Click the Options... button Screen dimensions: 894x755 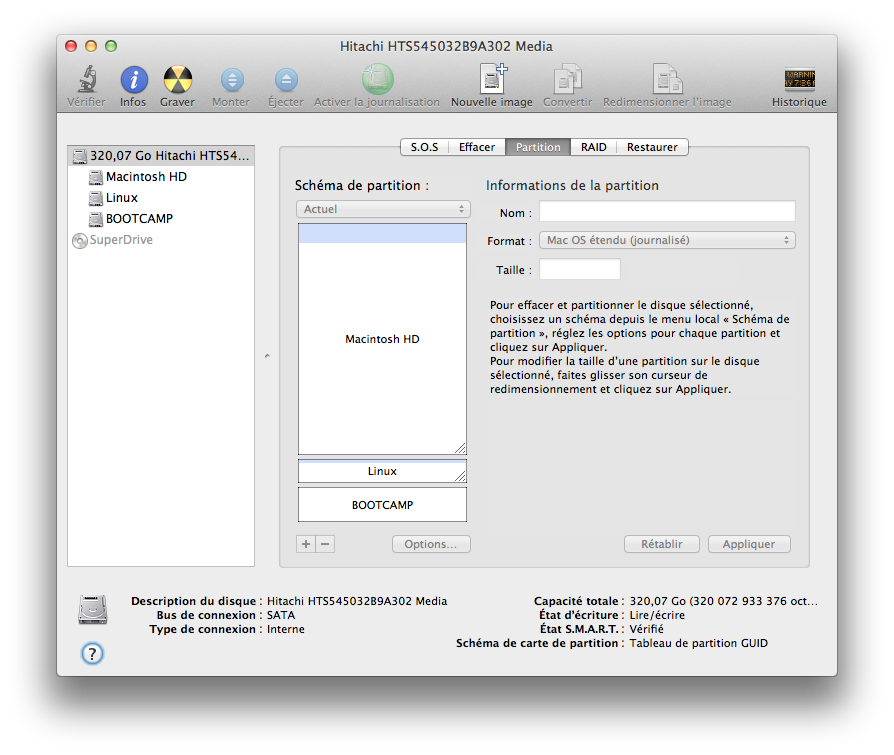tap(431, 544)
